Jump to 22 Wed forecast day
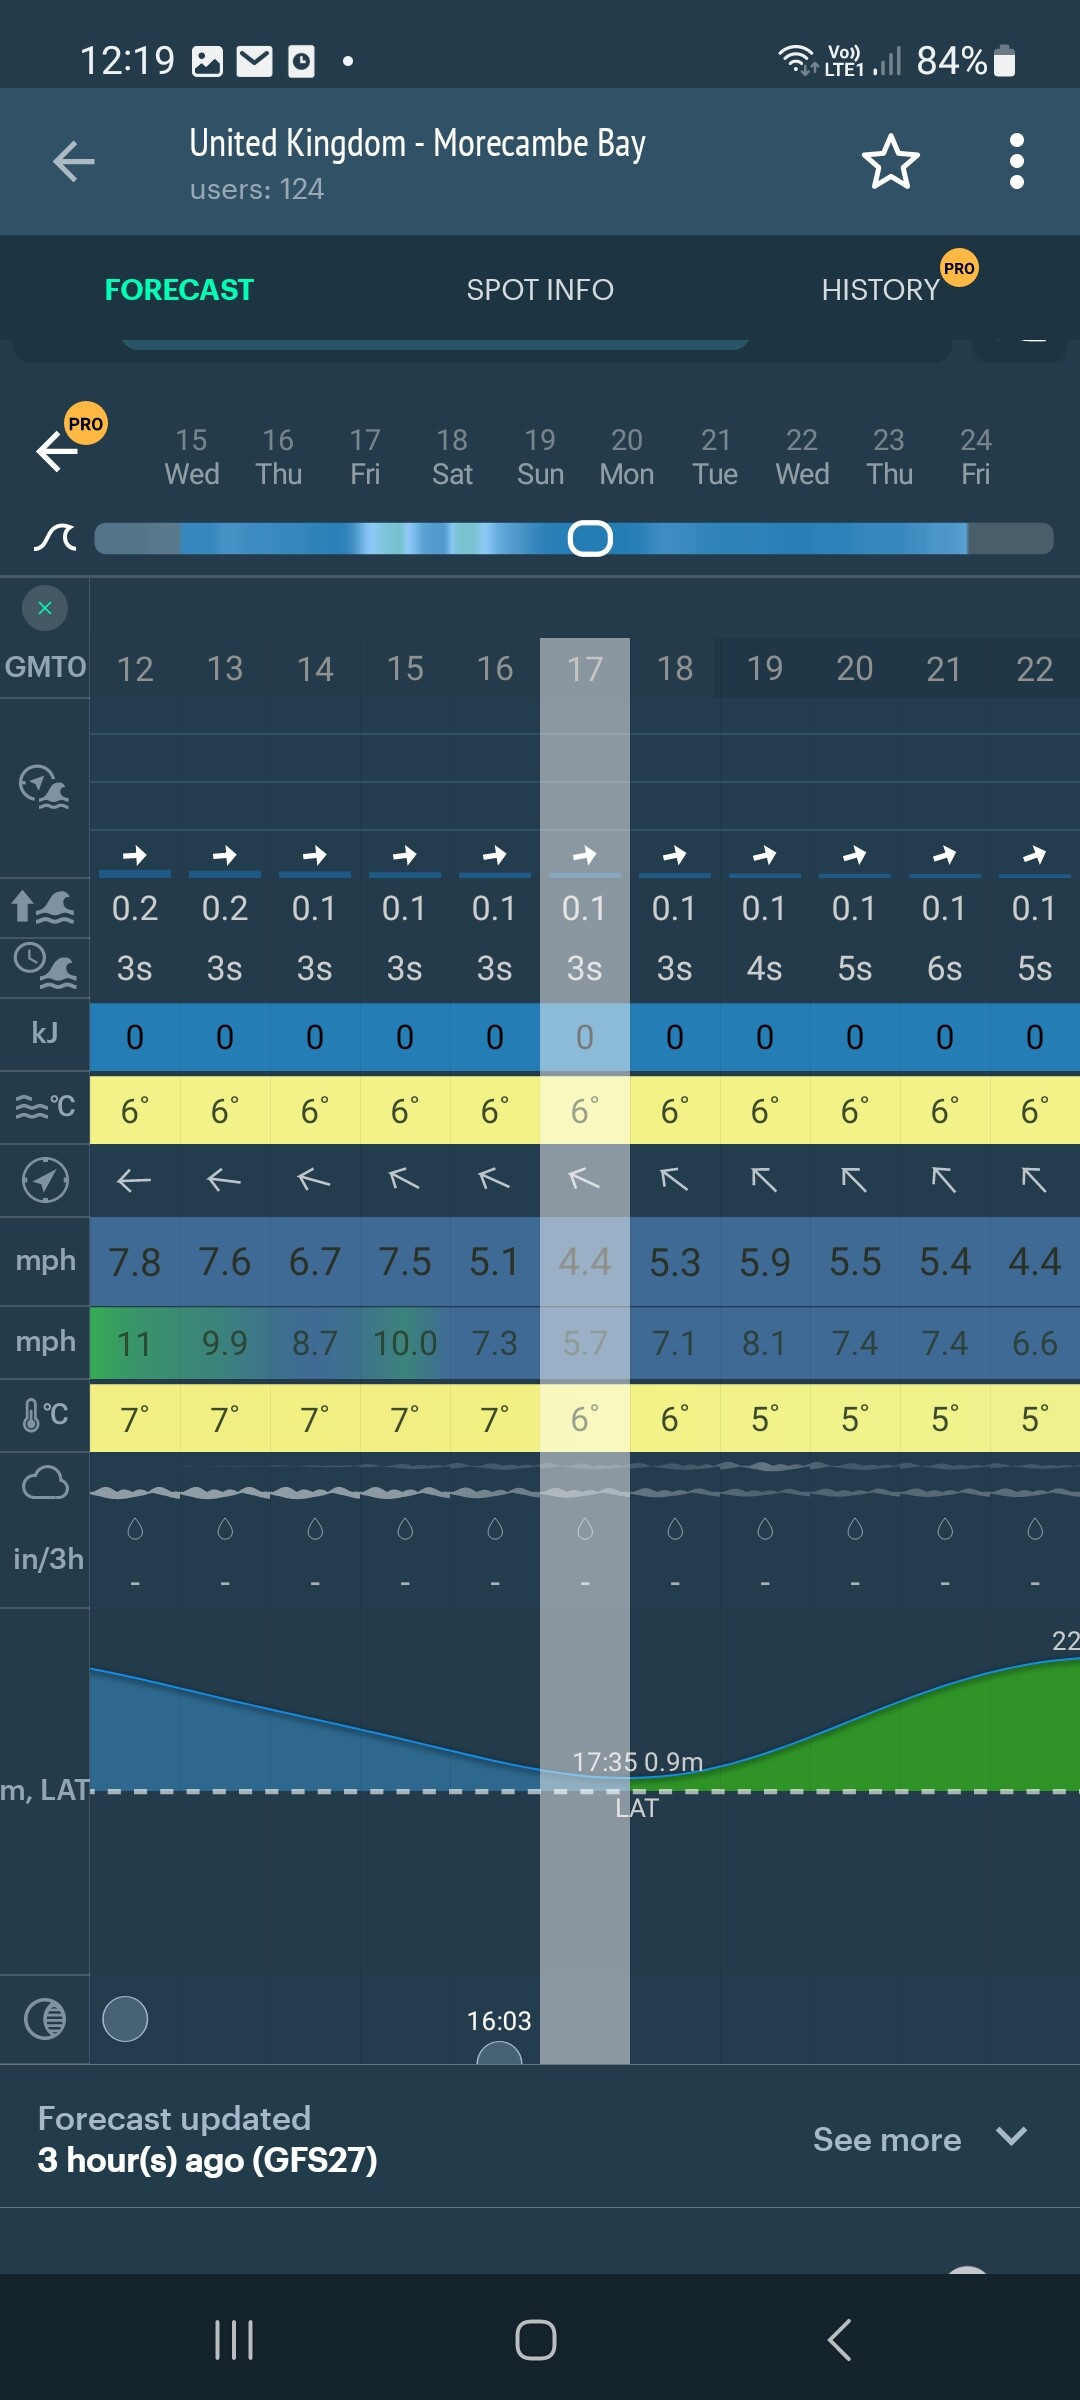1080x2400 pixels. [802, 457]
